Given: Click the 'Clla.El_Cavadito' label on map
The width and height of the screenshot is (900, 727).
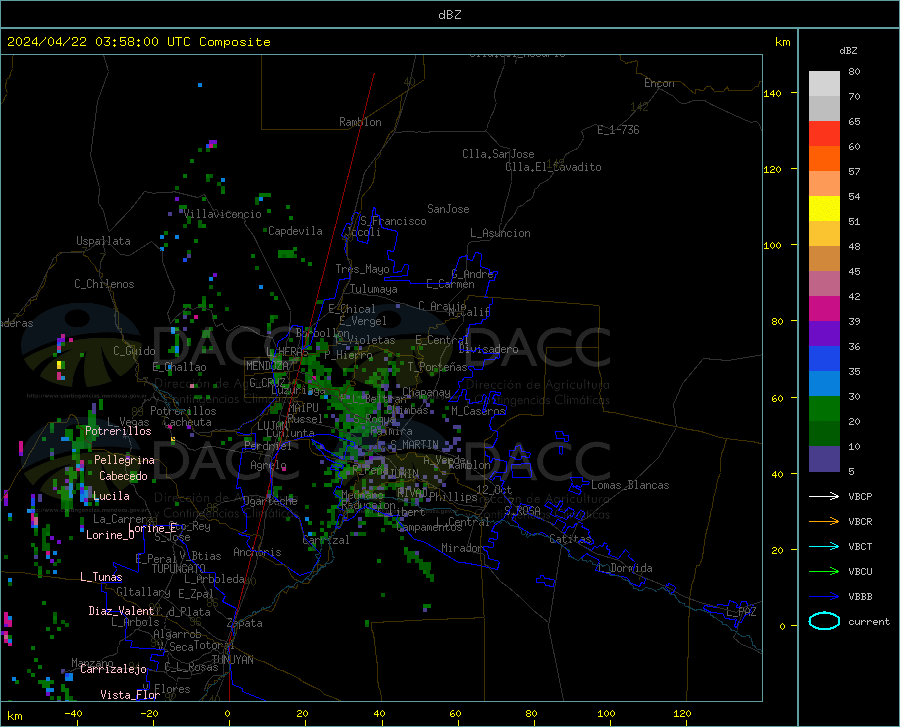Looking at the screenshot, I should pos(553,167).
